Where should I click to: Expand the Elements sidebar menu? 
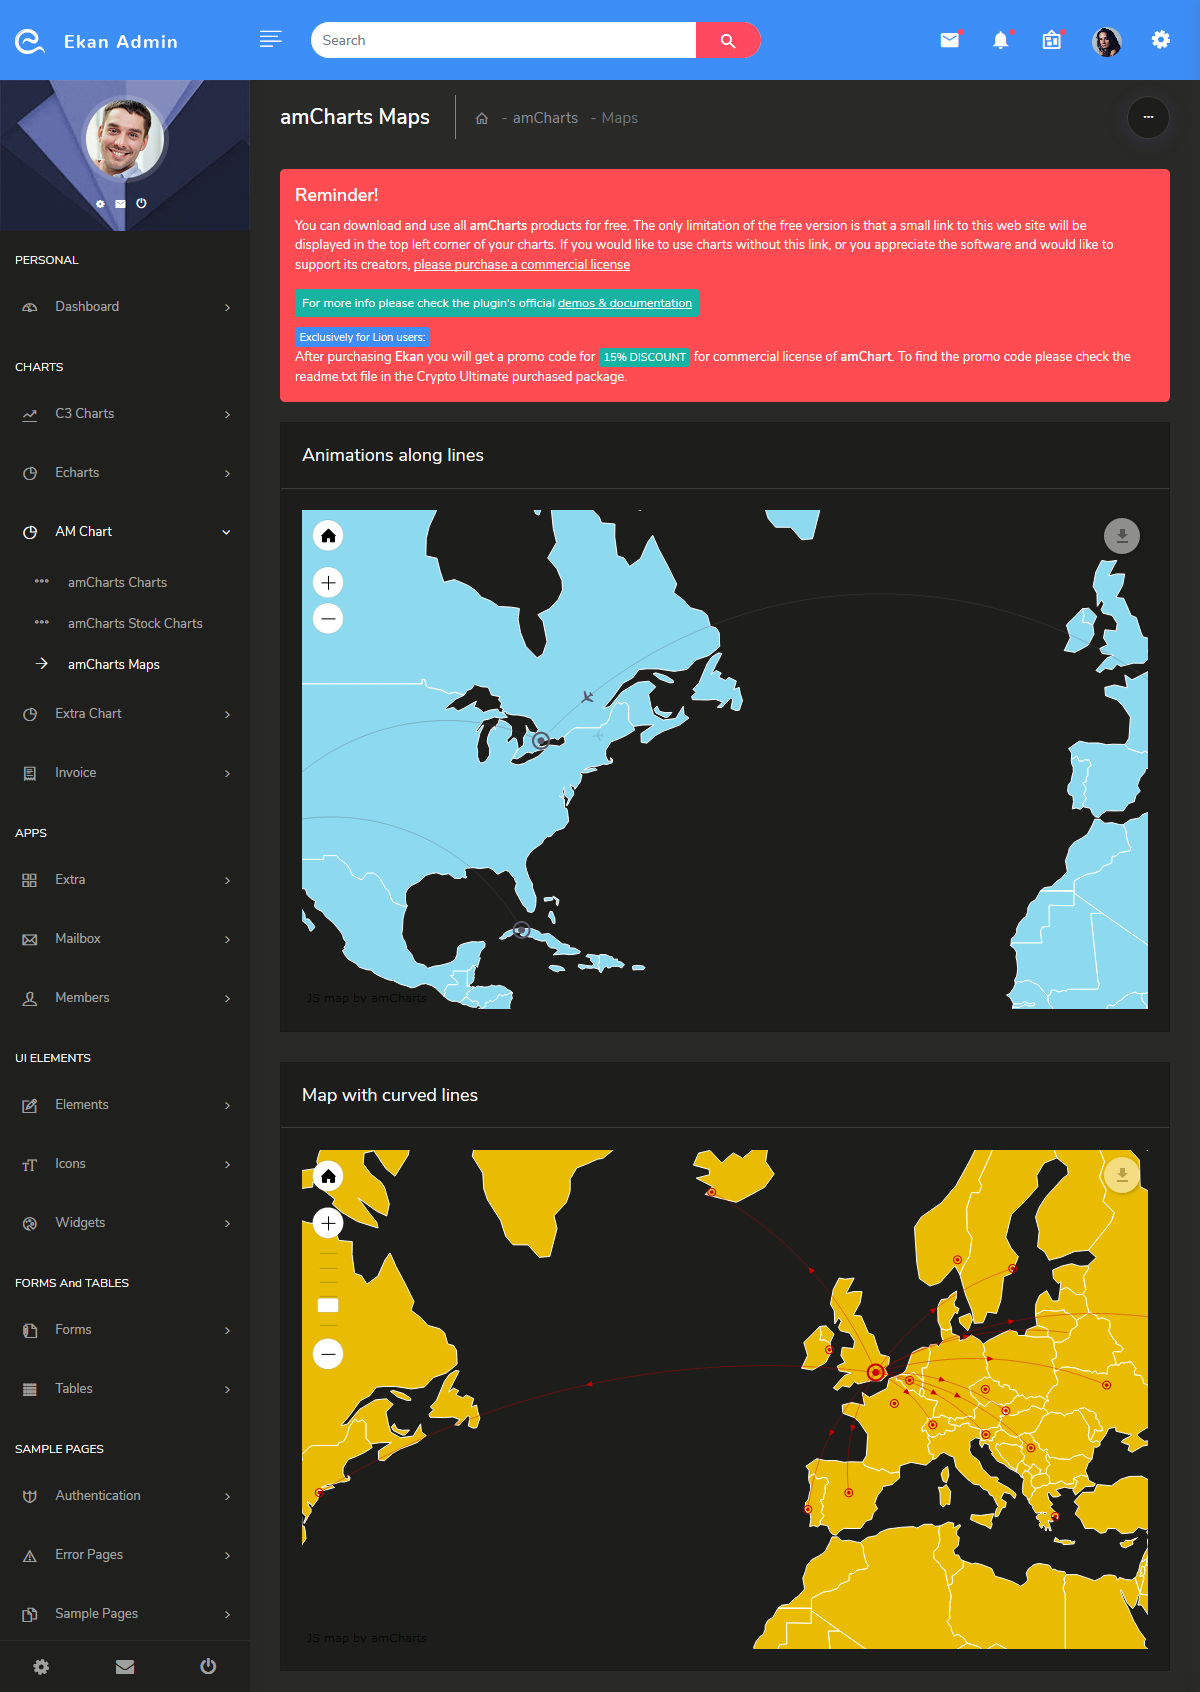(x=125, y=1105)
